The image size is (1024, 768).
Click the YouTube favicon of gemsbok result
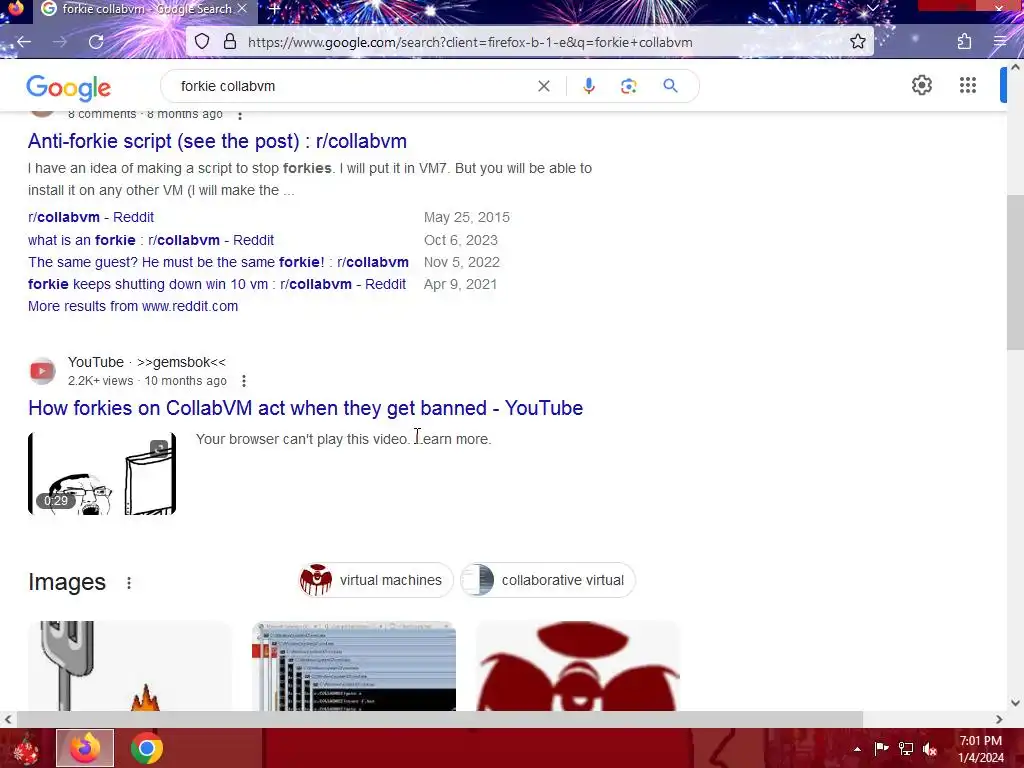pos(42,371)
